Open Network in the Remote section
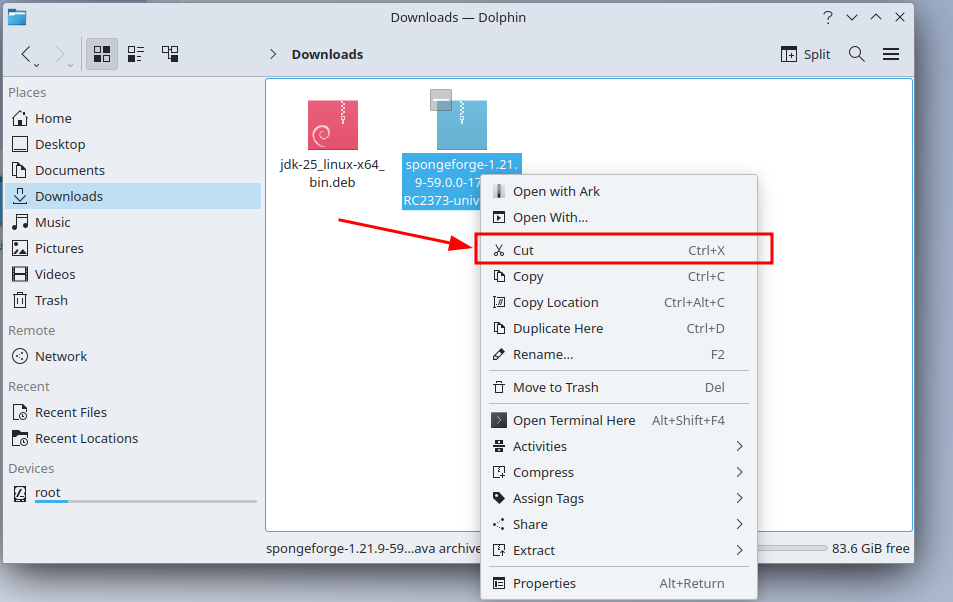 [60, 356]
